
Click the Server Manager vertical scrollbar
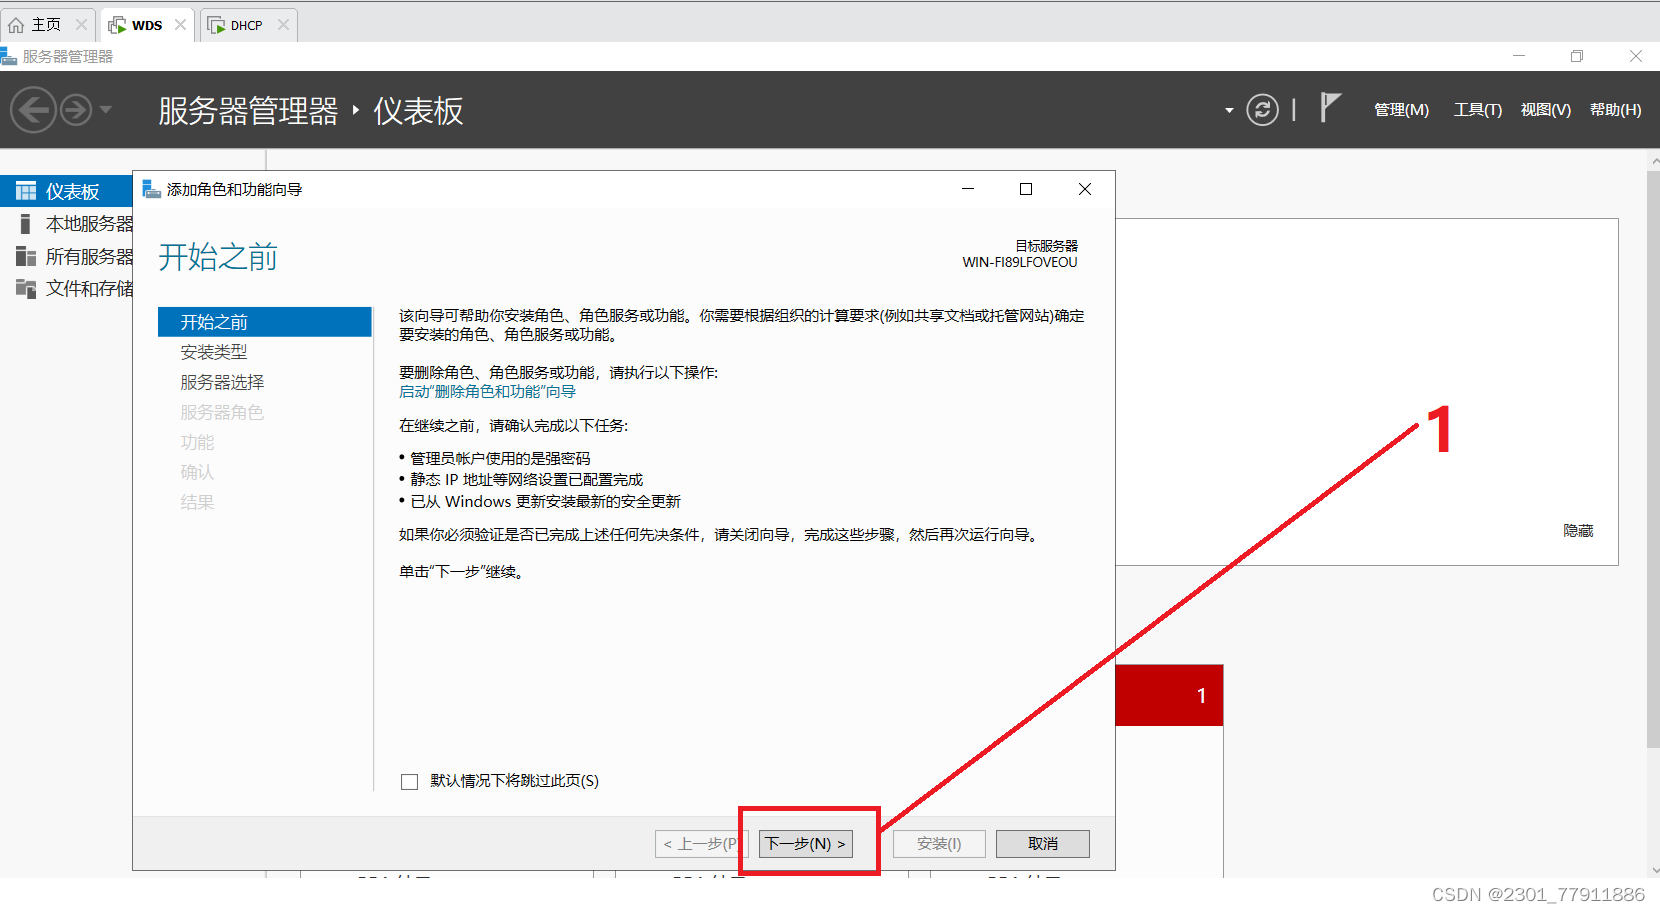(x=1653, y=460)
